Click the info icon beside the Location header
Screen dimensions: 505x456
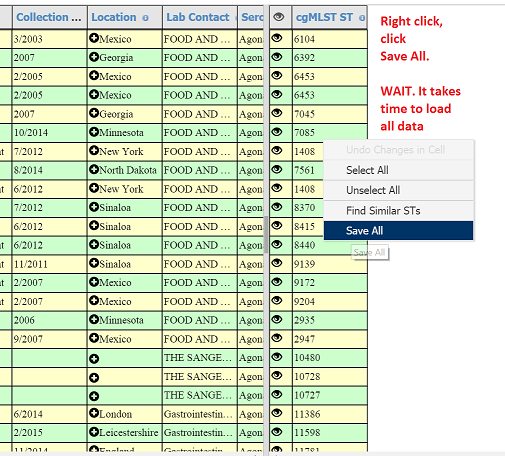tap(145, 18)
